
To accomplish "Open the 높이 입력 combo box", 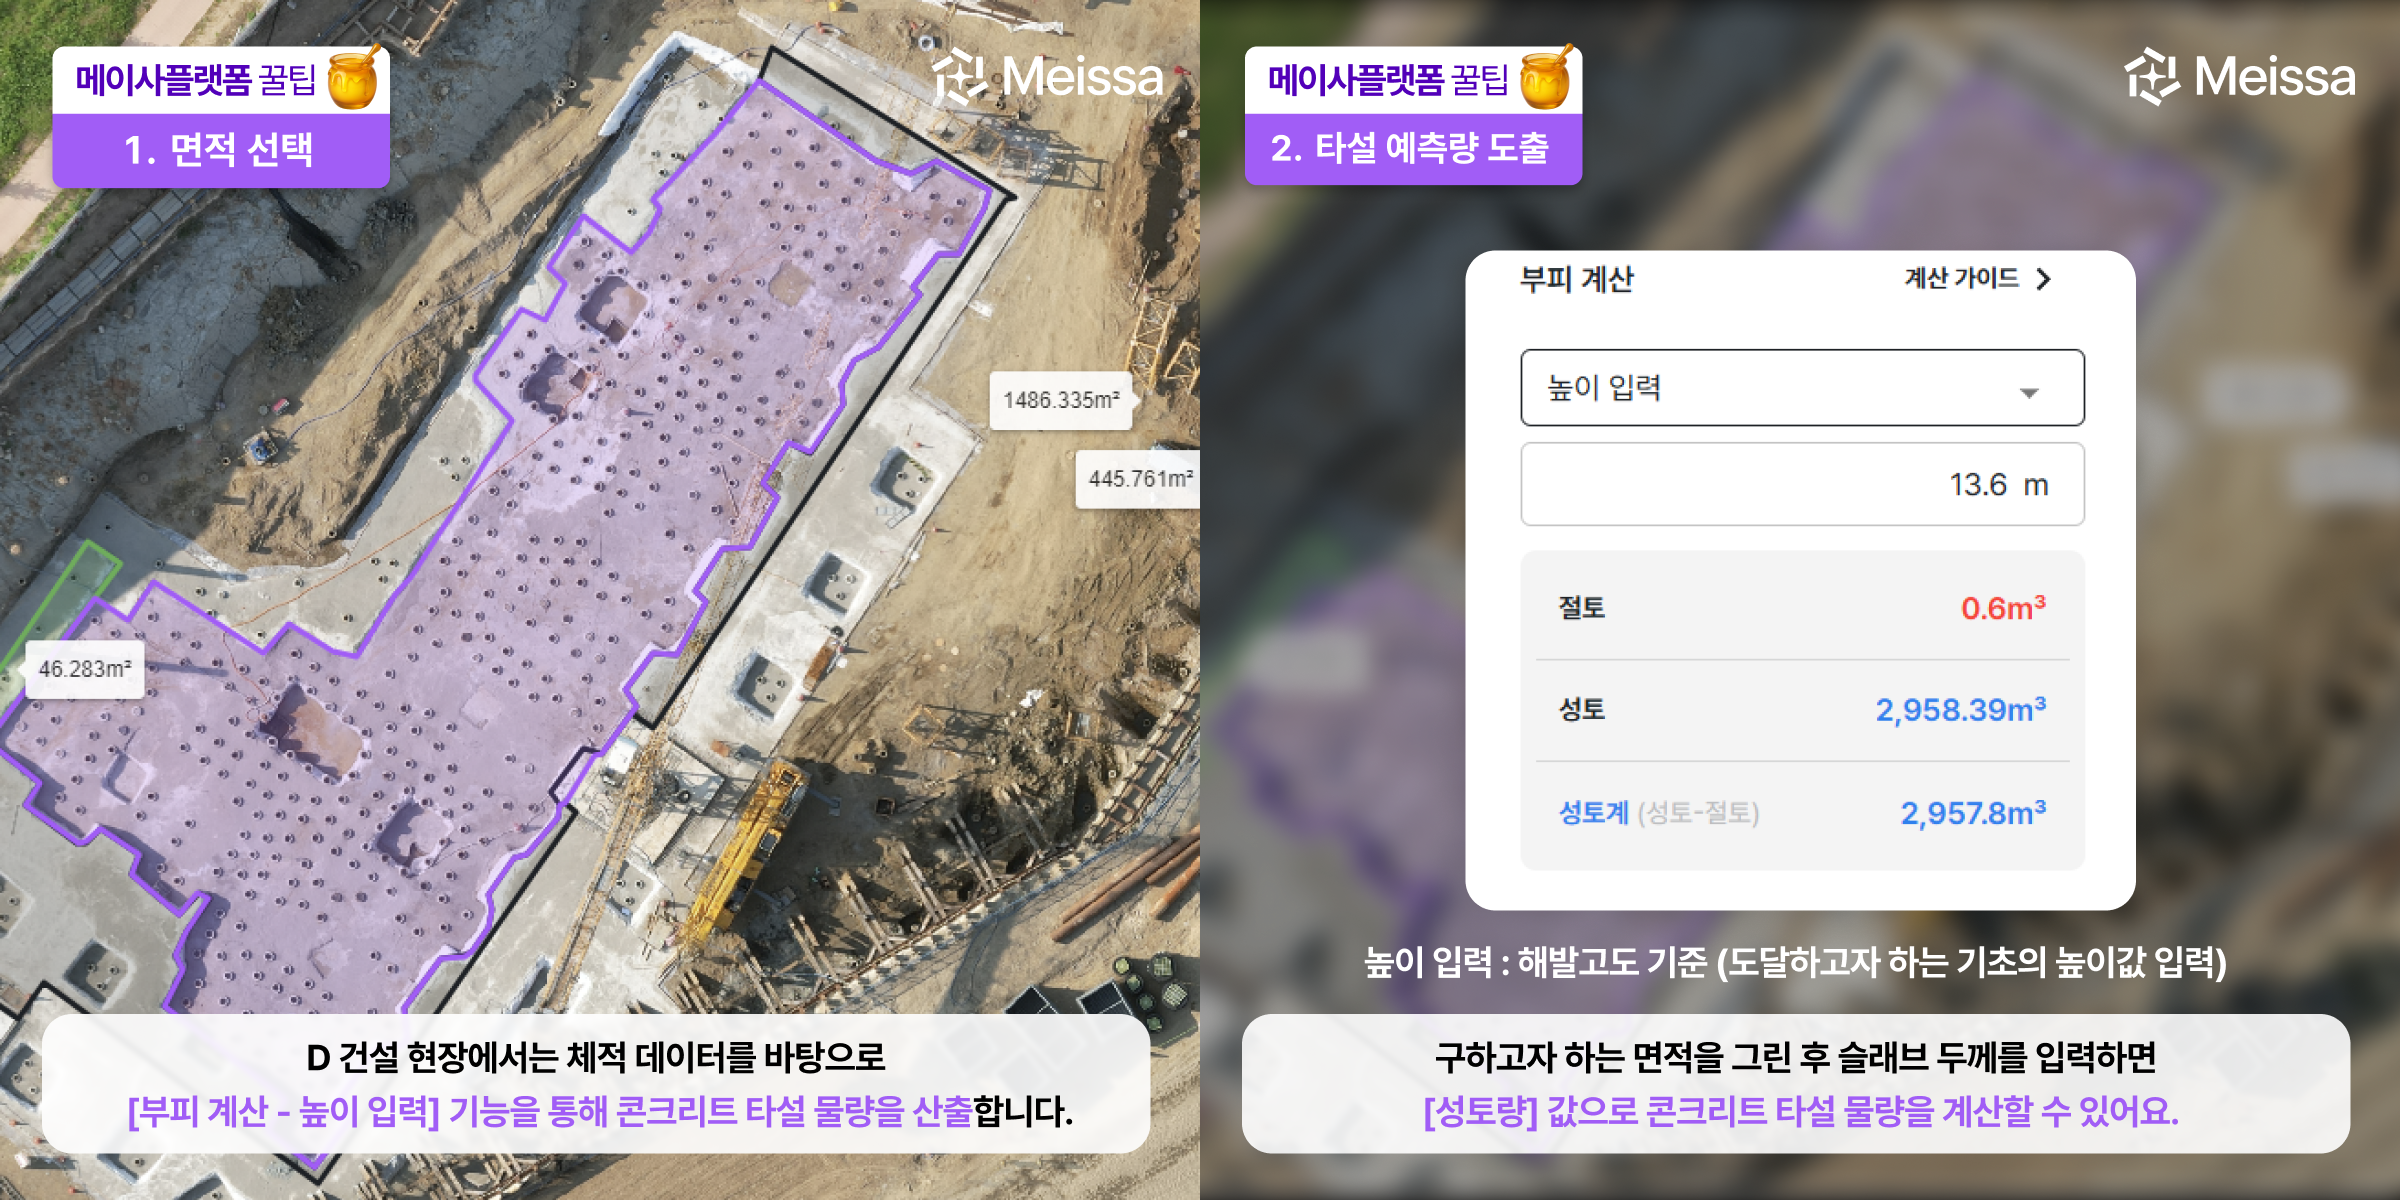I will click(1802, 388).
